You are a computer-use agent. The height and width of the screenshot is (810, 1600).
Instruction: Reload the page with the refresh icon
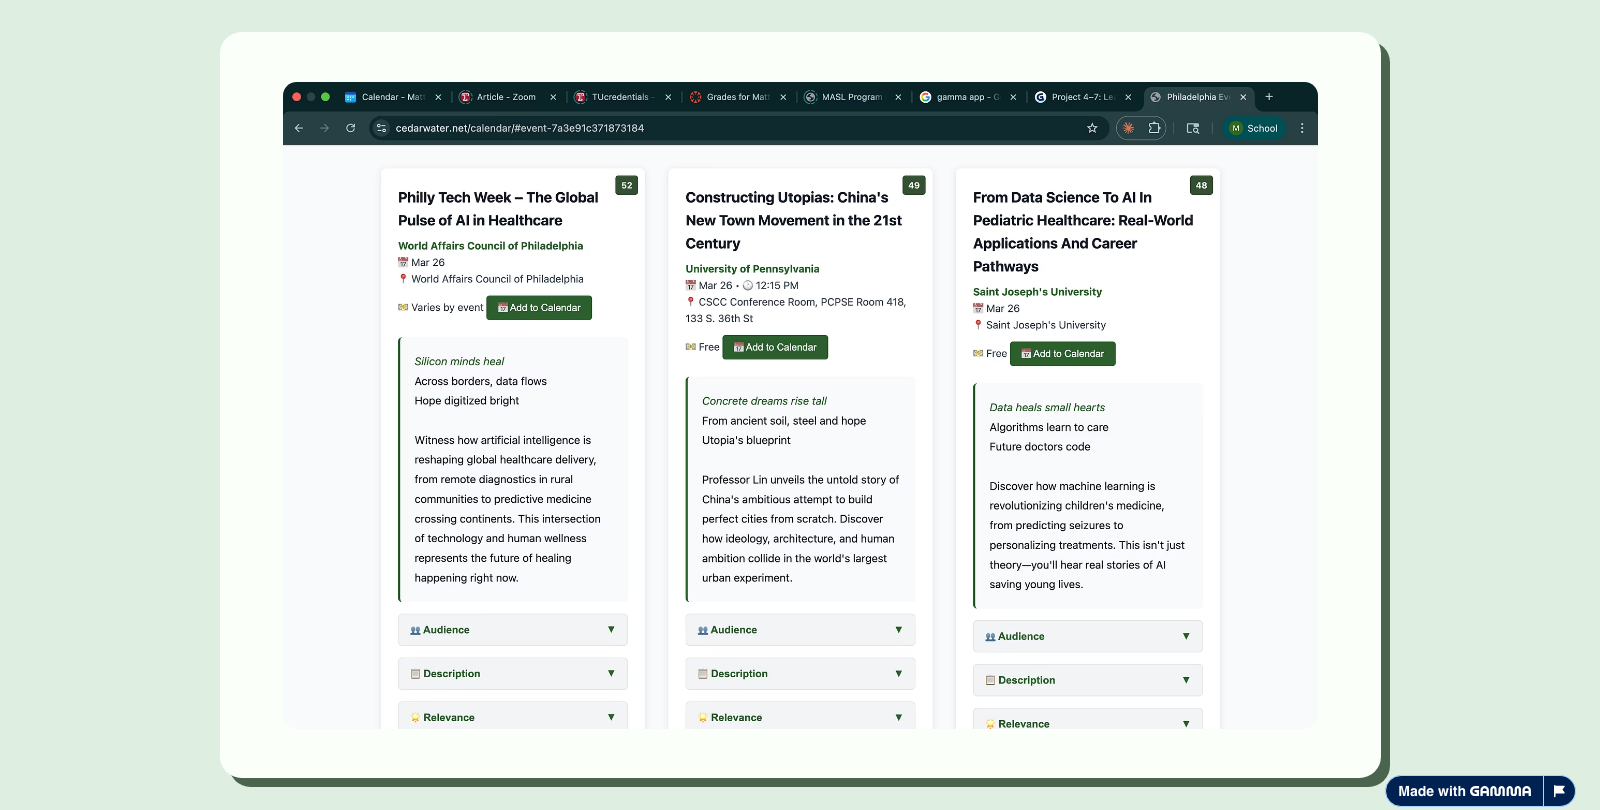[351, 128]
